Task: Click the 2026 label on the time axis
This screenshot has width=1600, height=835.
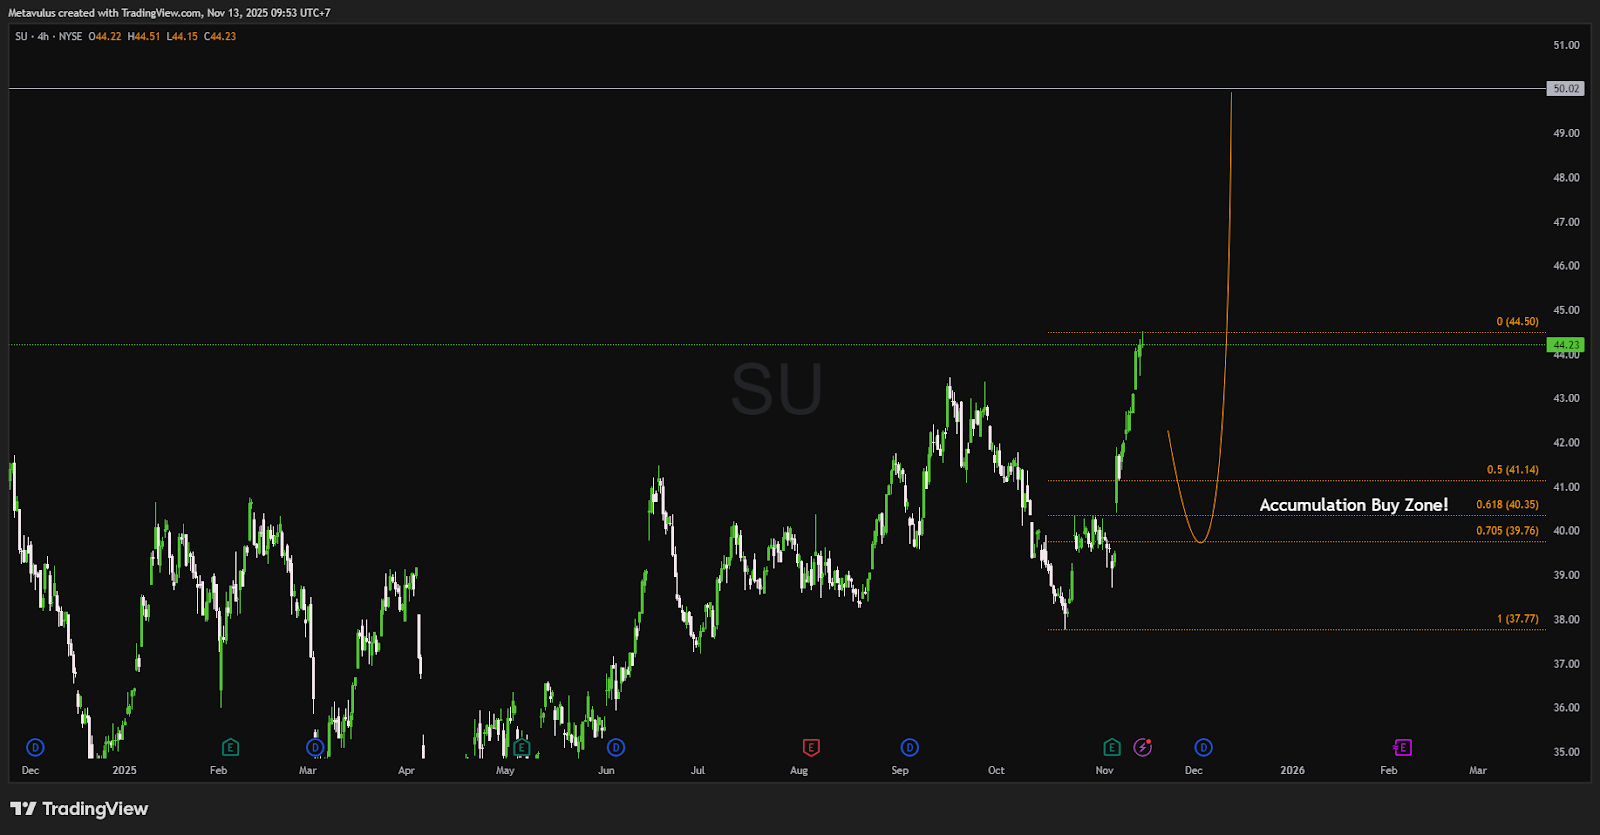Action: [x=1292, y=770]
